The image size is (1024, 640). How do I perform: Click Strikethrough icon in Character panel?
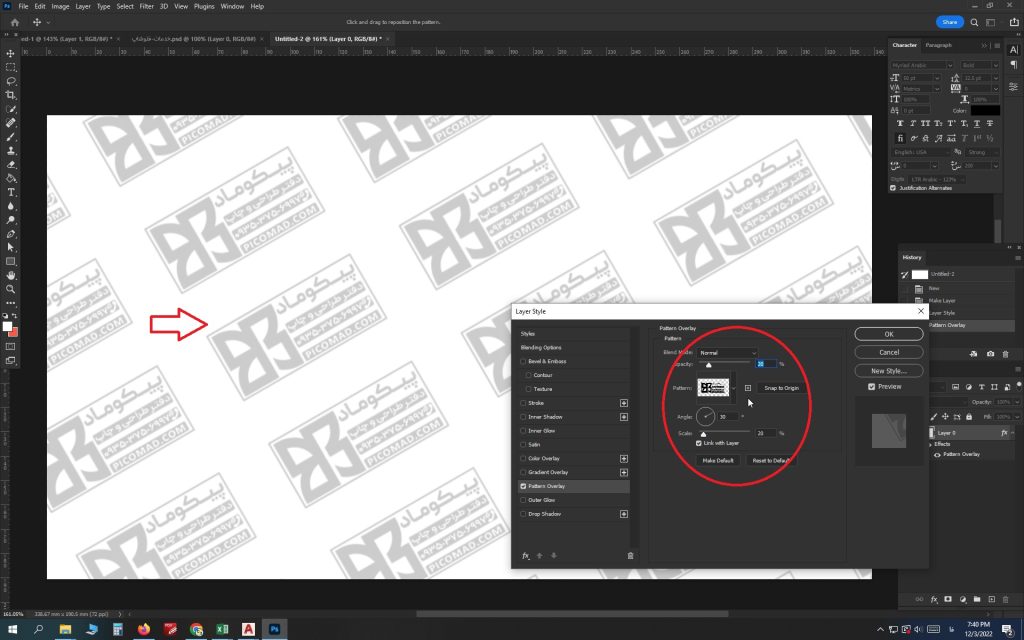[x=990, y=123]
